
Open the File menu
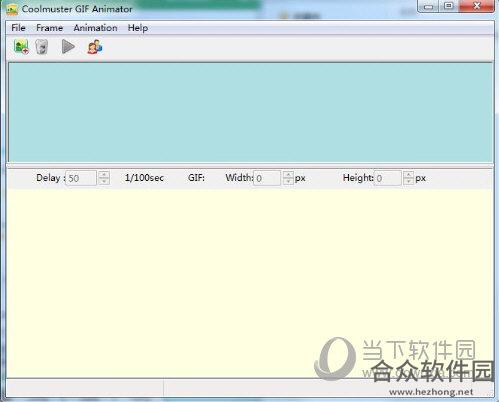tap(18, 28)
